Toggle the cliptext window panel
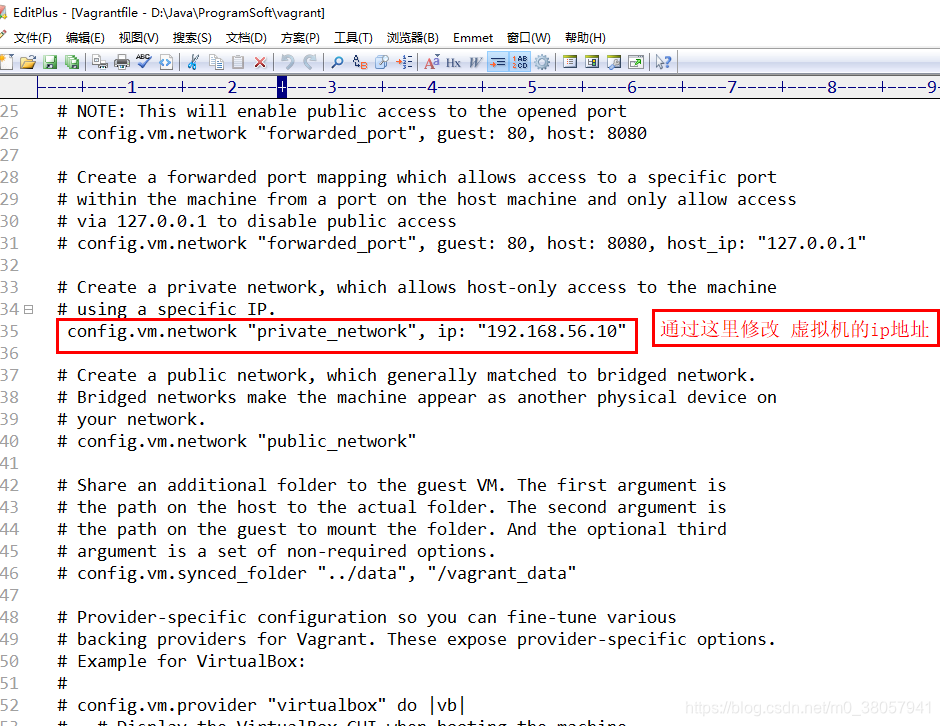The width and height of the screenshot is (940, 726). (592, 62)
